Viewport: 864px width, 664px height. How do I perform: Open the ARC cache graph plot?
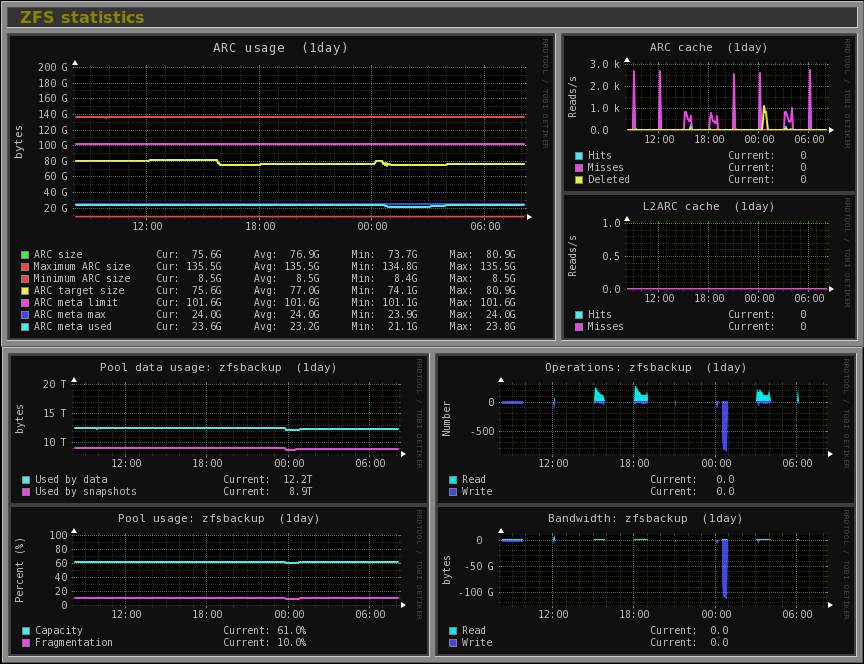click(x=727, y=97)
